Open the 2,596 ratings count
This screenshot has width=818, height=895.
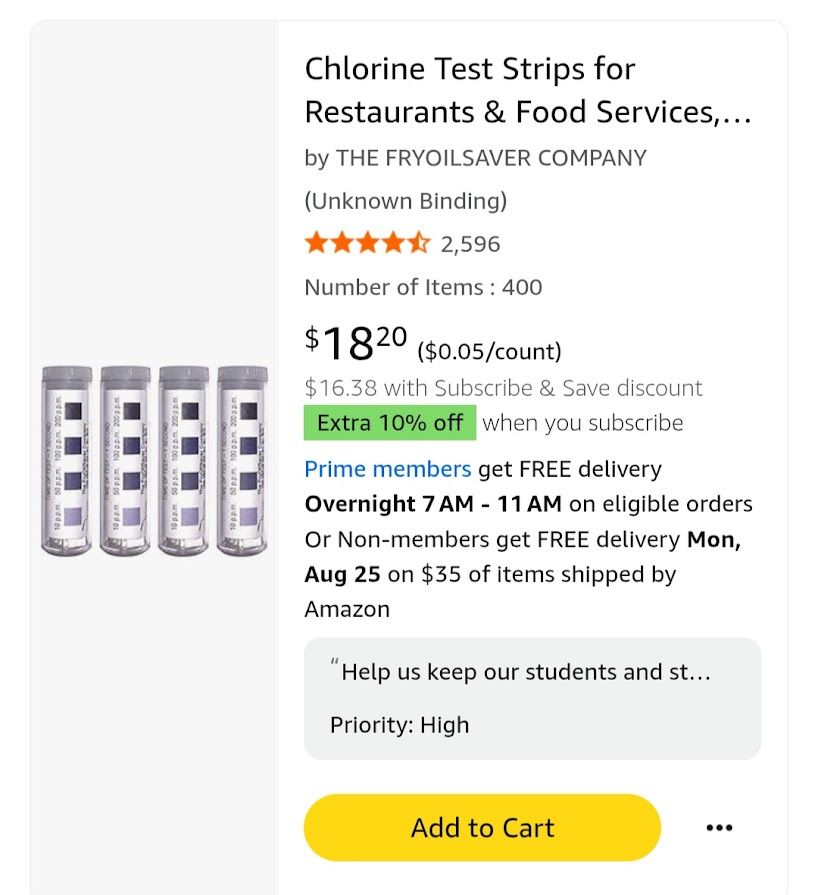pos(470,244)
